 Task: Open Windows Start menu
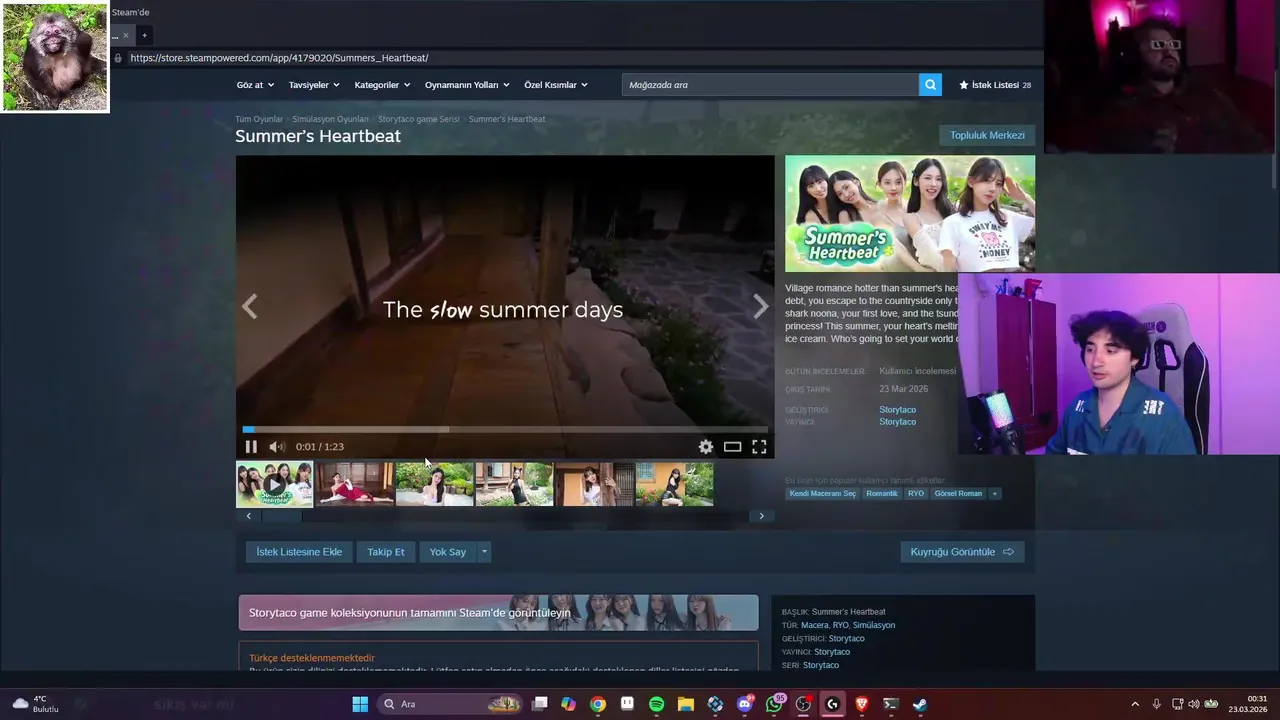pos(360,704)
